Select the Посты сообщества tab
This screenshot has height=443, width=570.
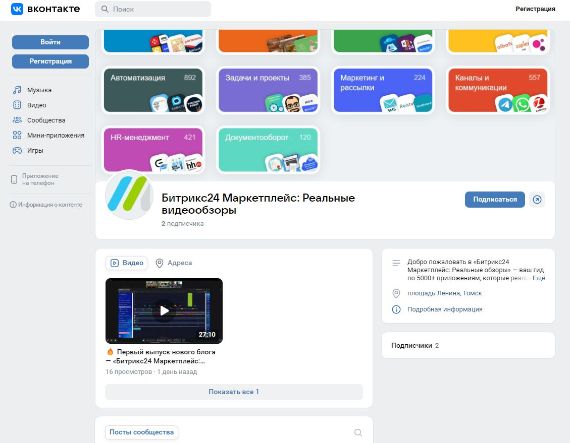(142, 432)
